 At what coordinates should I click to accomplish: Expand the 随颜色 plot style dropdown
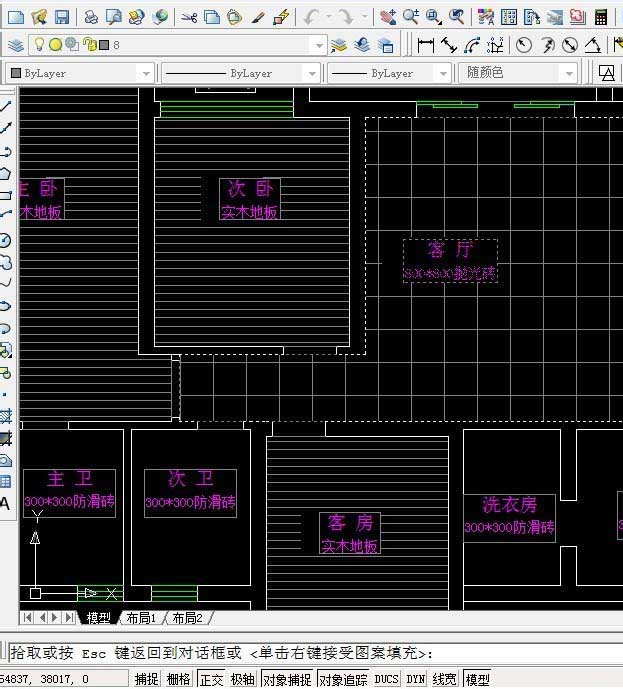coord(568,73)
